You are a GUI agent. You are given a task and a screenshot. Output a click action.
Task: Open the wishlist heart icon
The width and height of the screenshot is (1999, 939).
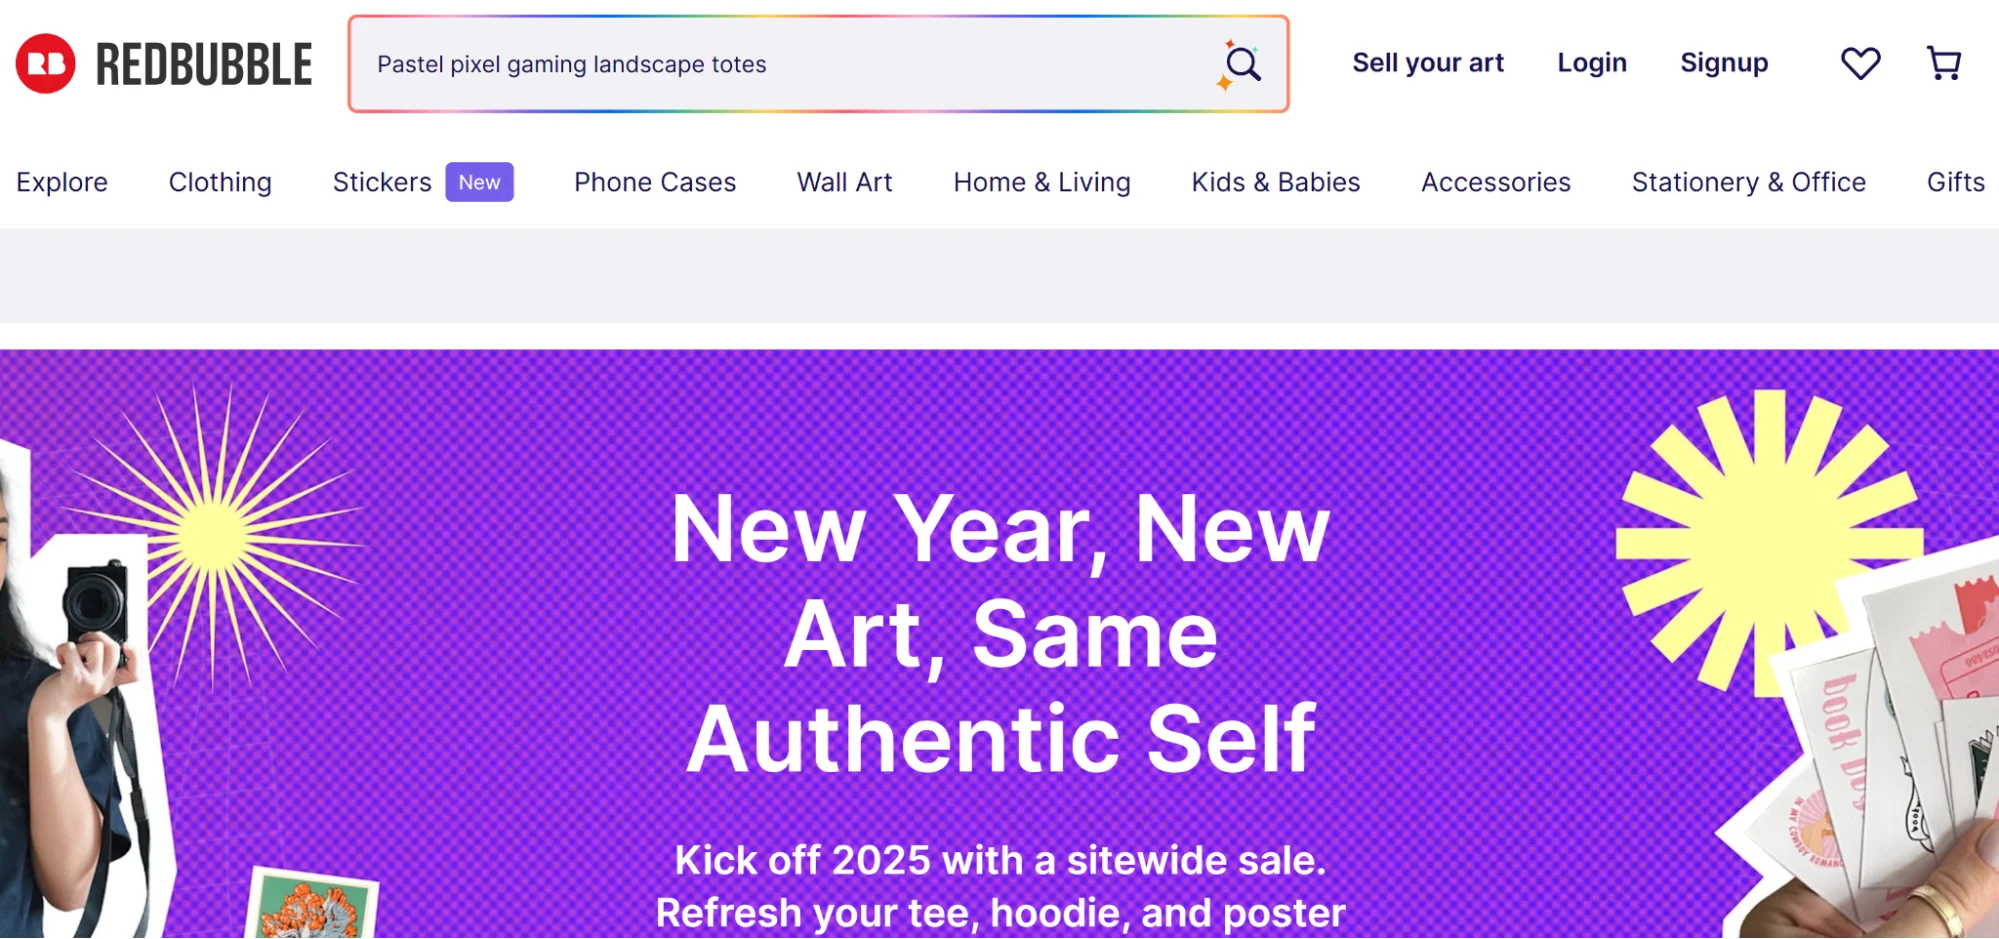click(1859, 62)
